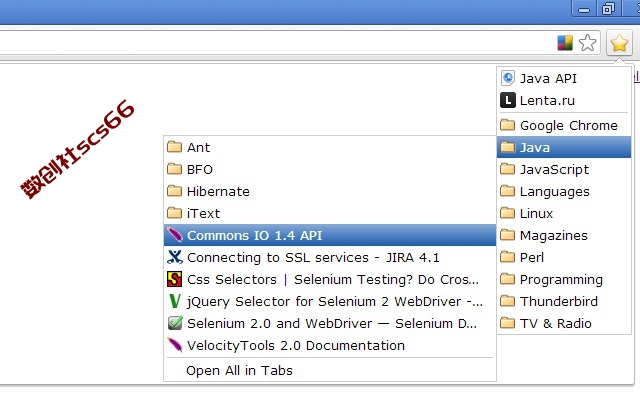Open the iText subfolder
Screen dimensions: 640x400
[x=330, y=213]
